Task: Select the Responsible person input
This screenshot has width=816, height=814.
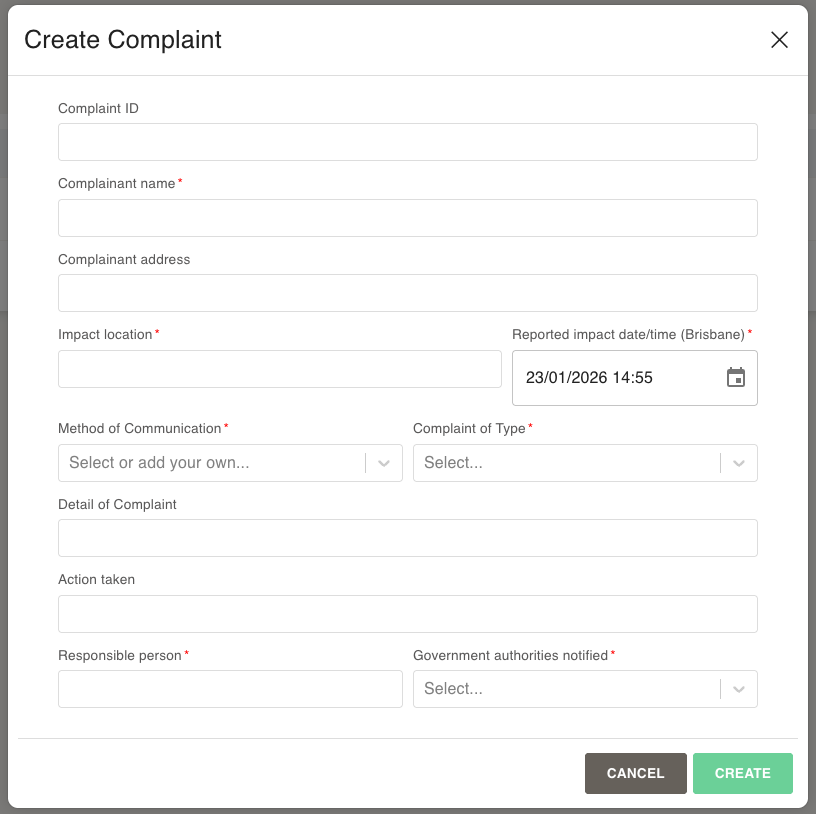Action: point(230,689)
